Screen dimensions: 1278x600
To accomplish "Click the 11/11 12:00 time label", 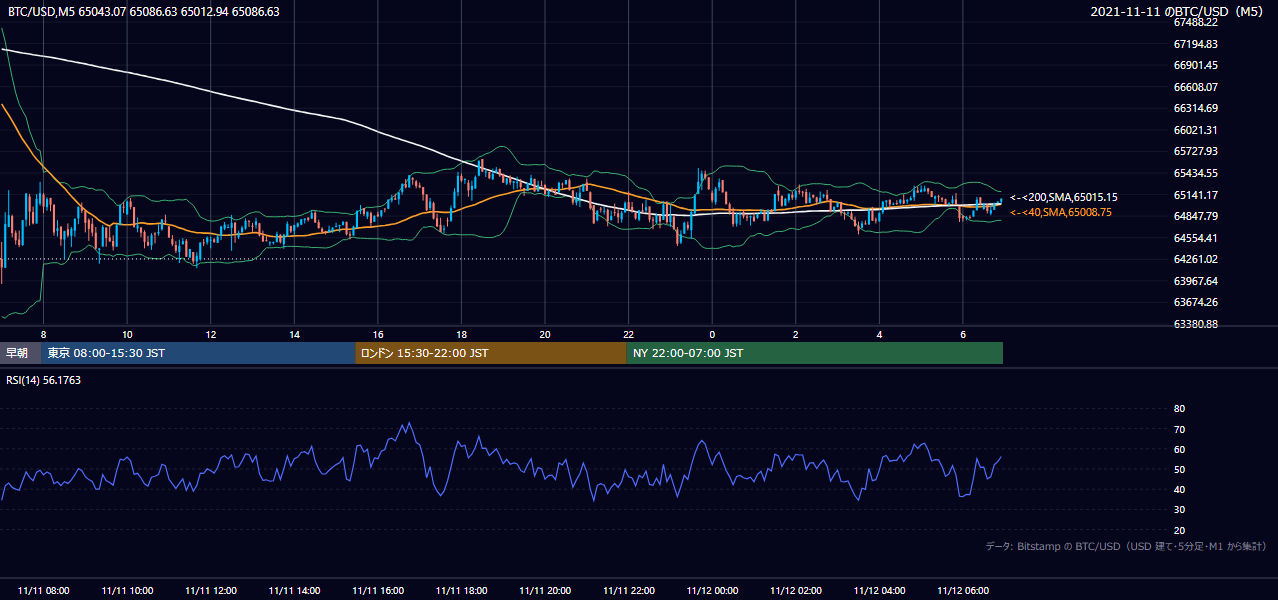I will (x=211, y=591).
